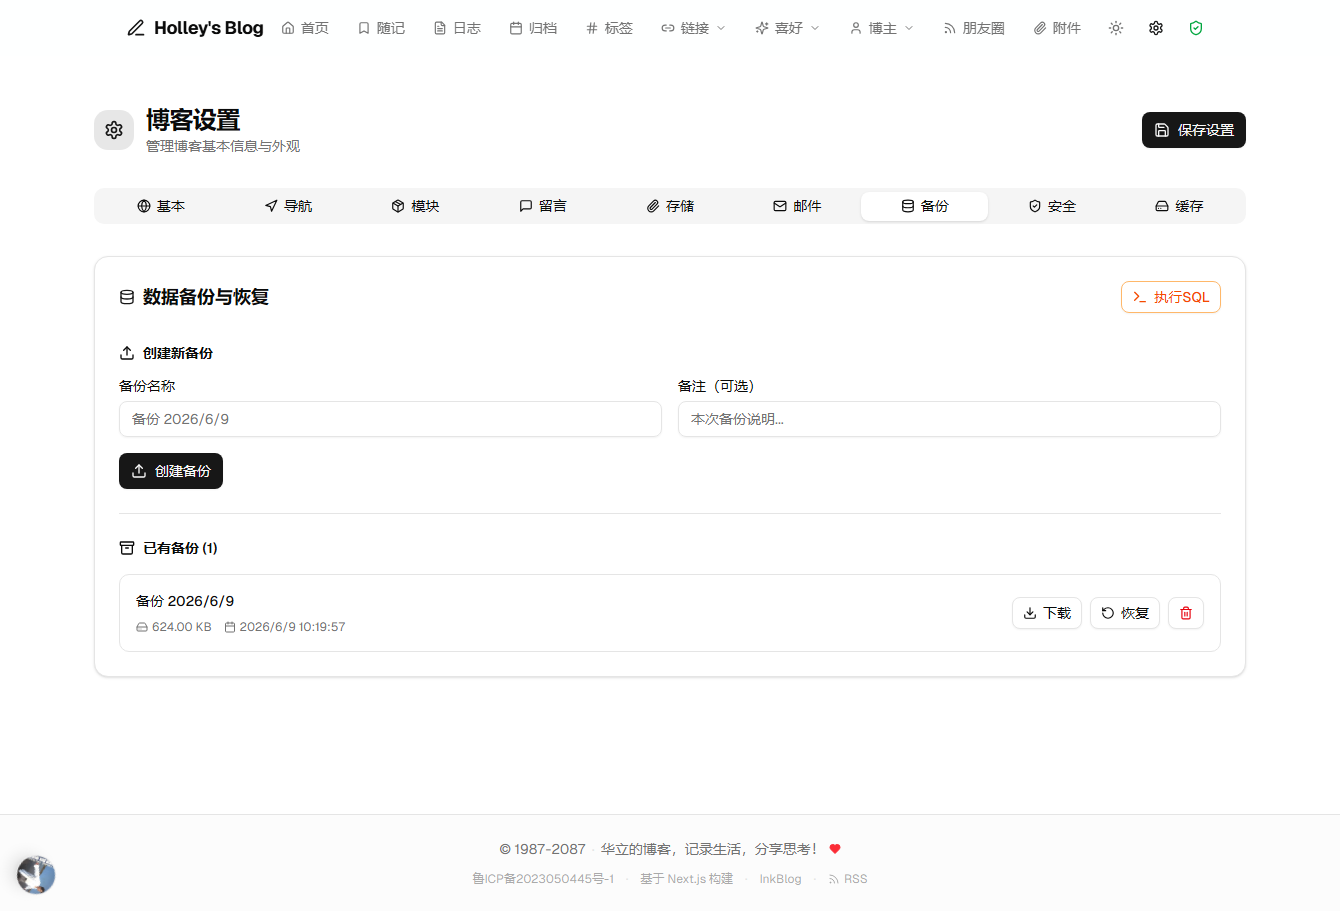
Task: Open the 鲁ICP备2023050445号-1 footer link
Action: click(543, 879)
